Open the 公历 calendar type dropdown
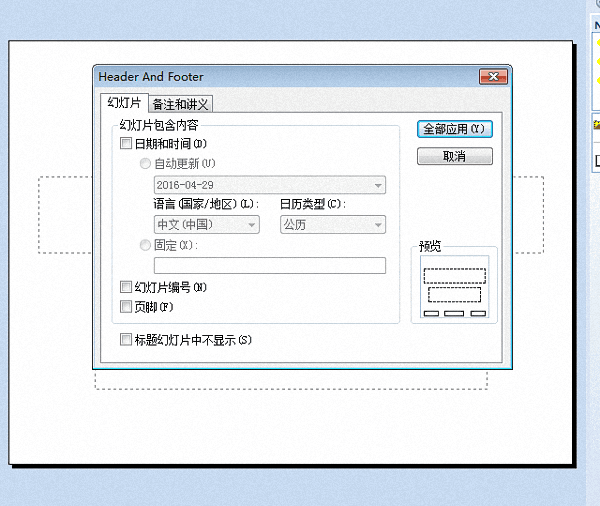 pos(332,225)
